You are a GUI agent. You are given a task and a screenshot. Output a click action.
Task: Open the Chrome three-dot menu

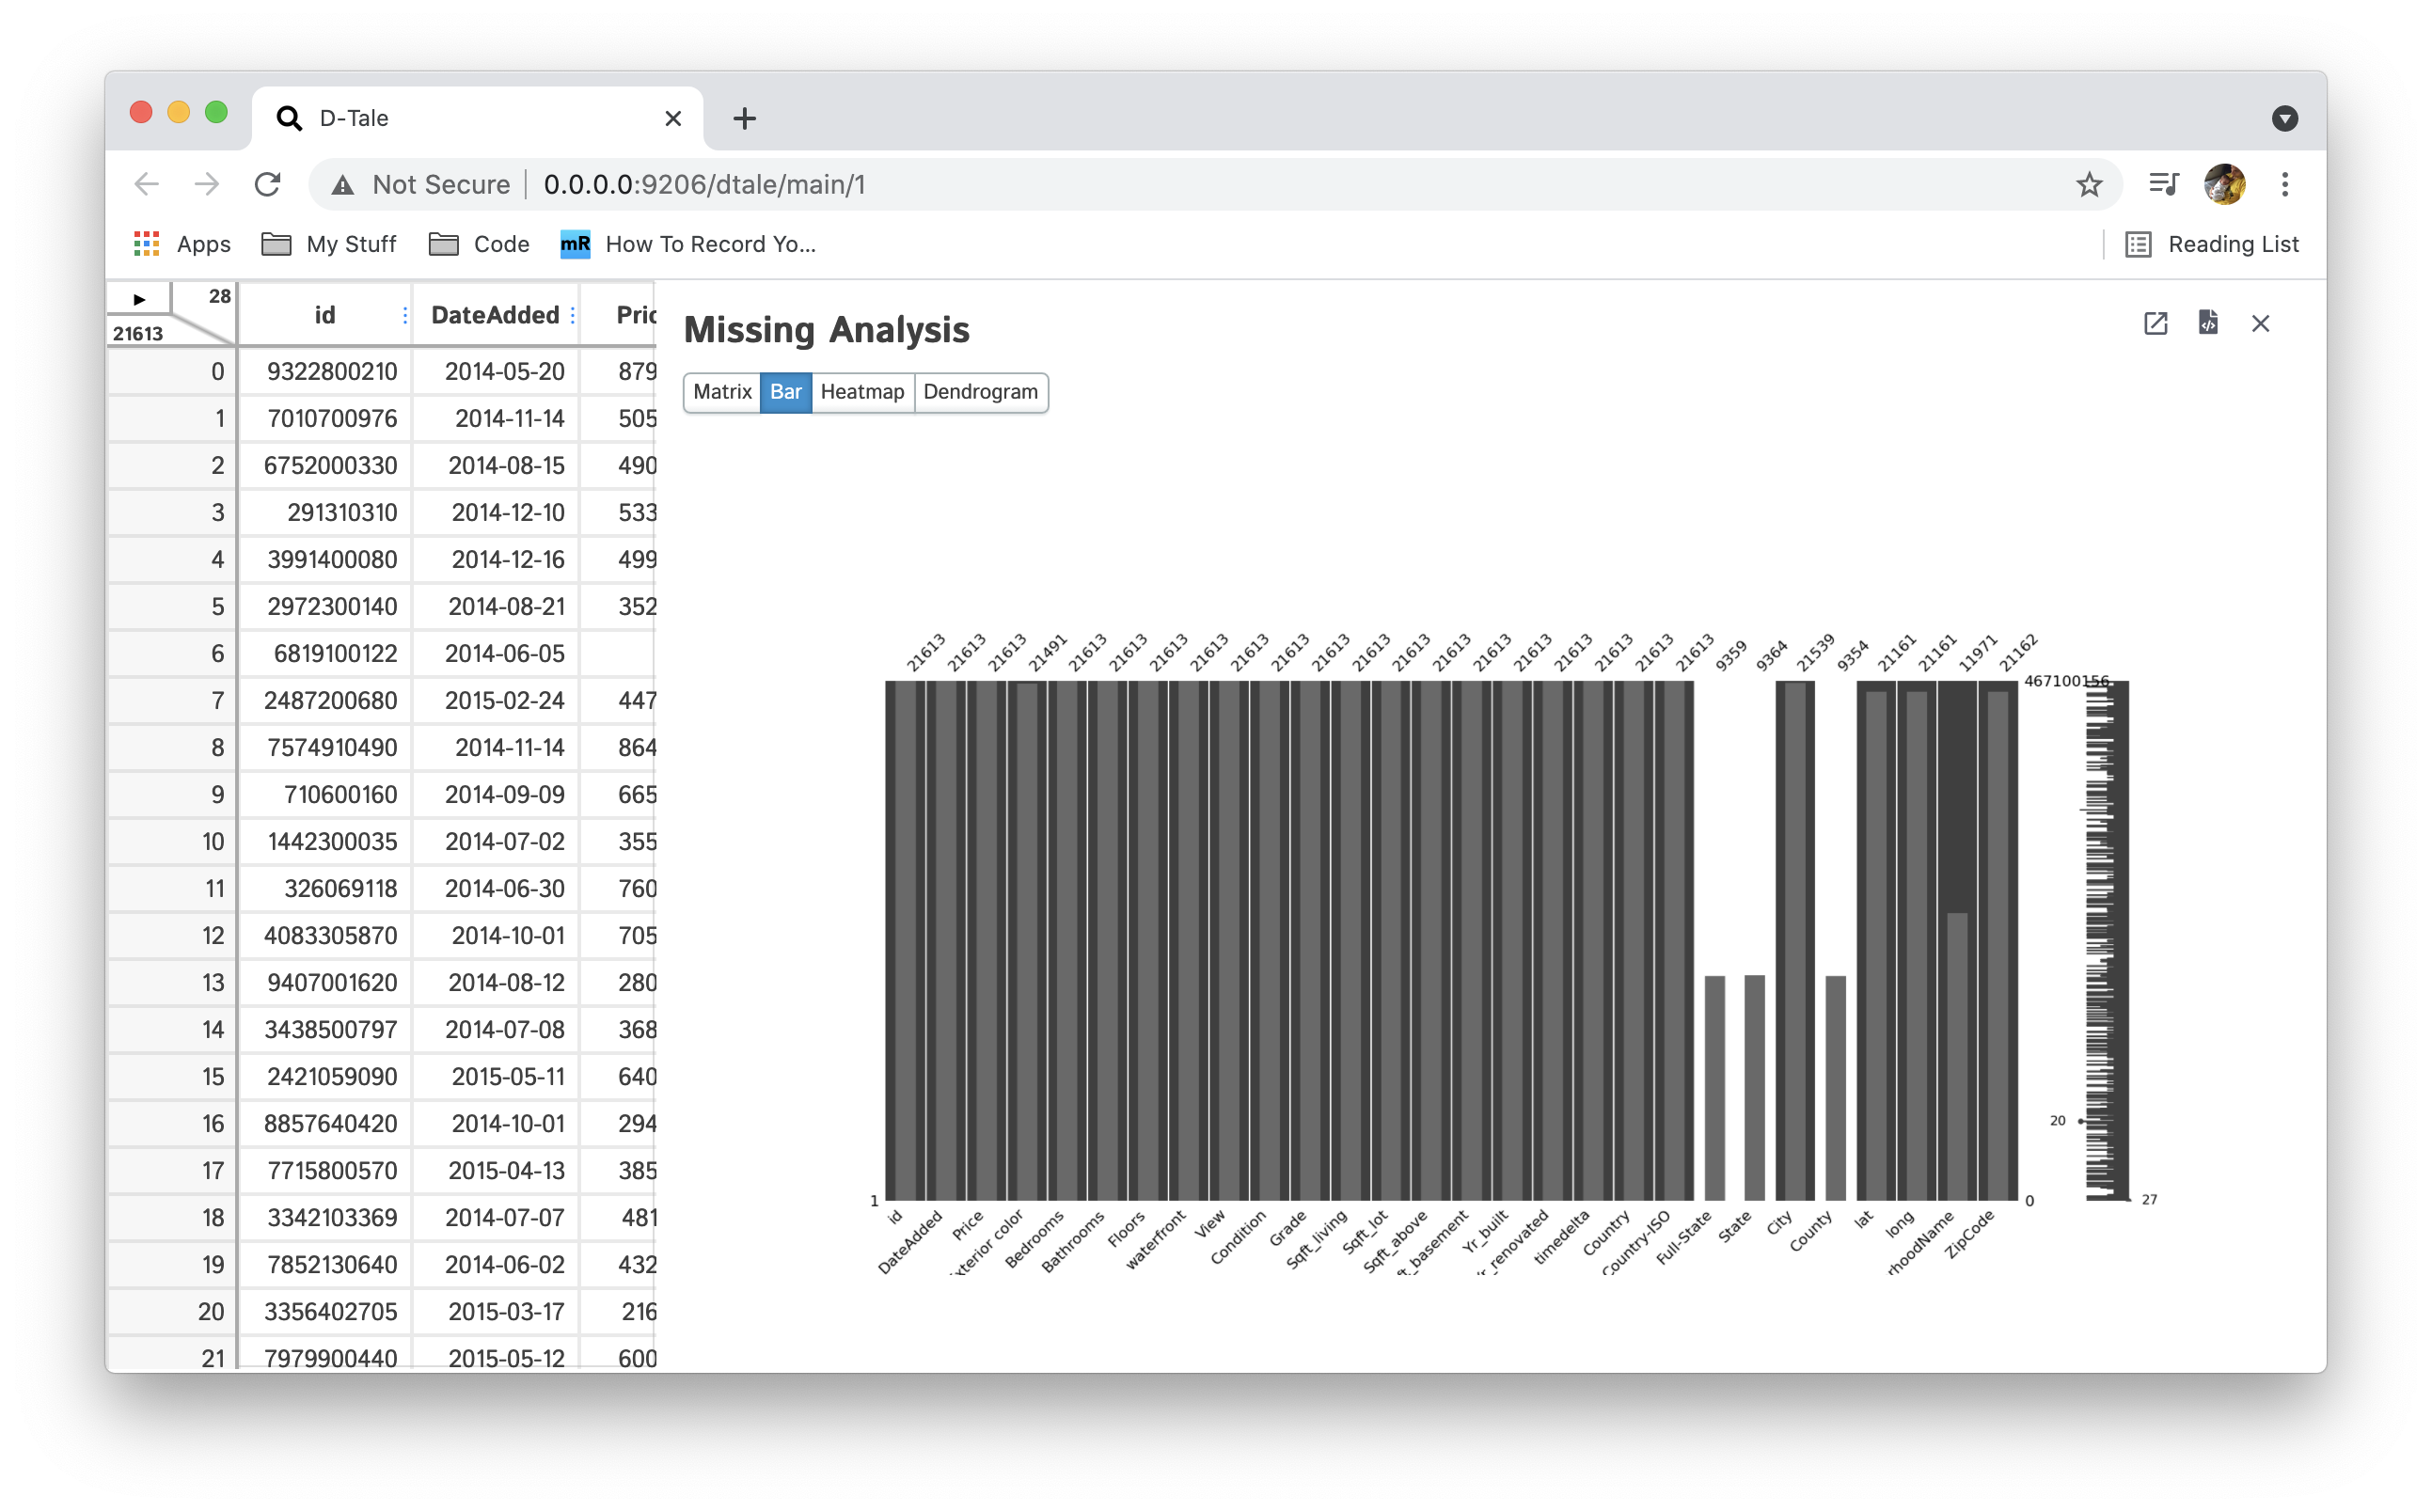point(2284,184)
